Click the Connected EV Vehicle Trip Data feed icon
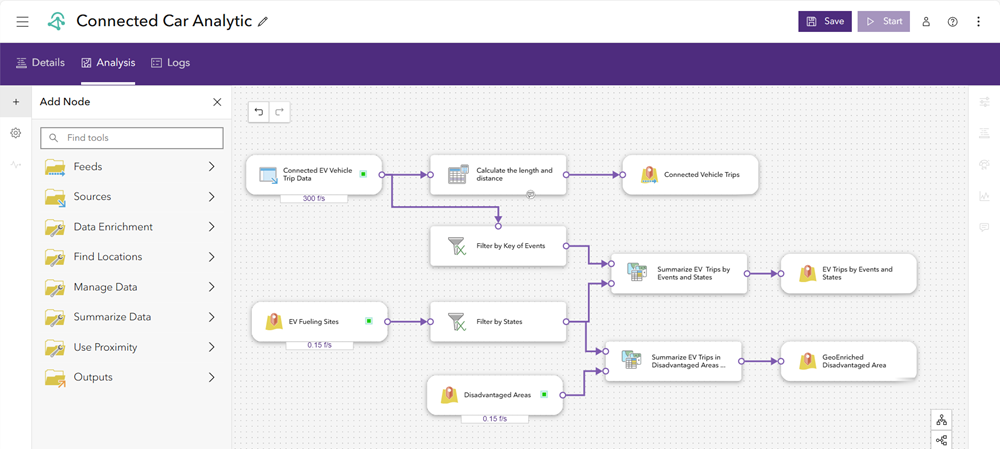 point(268,175)
